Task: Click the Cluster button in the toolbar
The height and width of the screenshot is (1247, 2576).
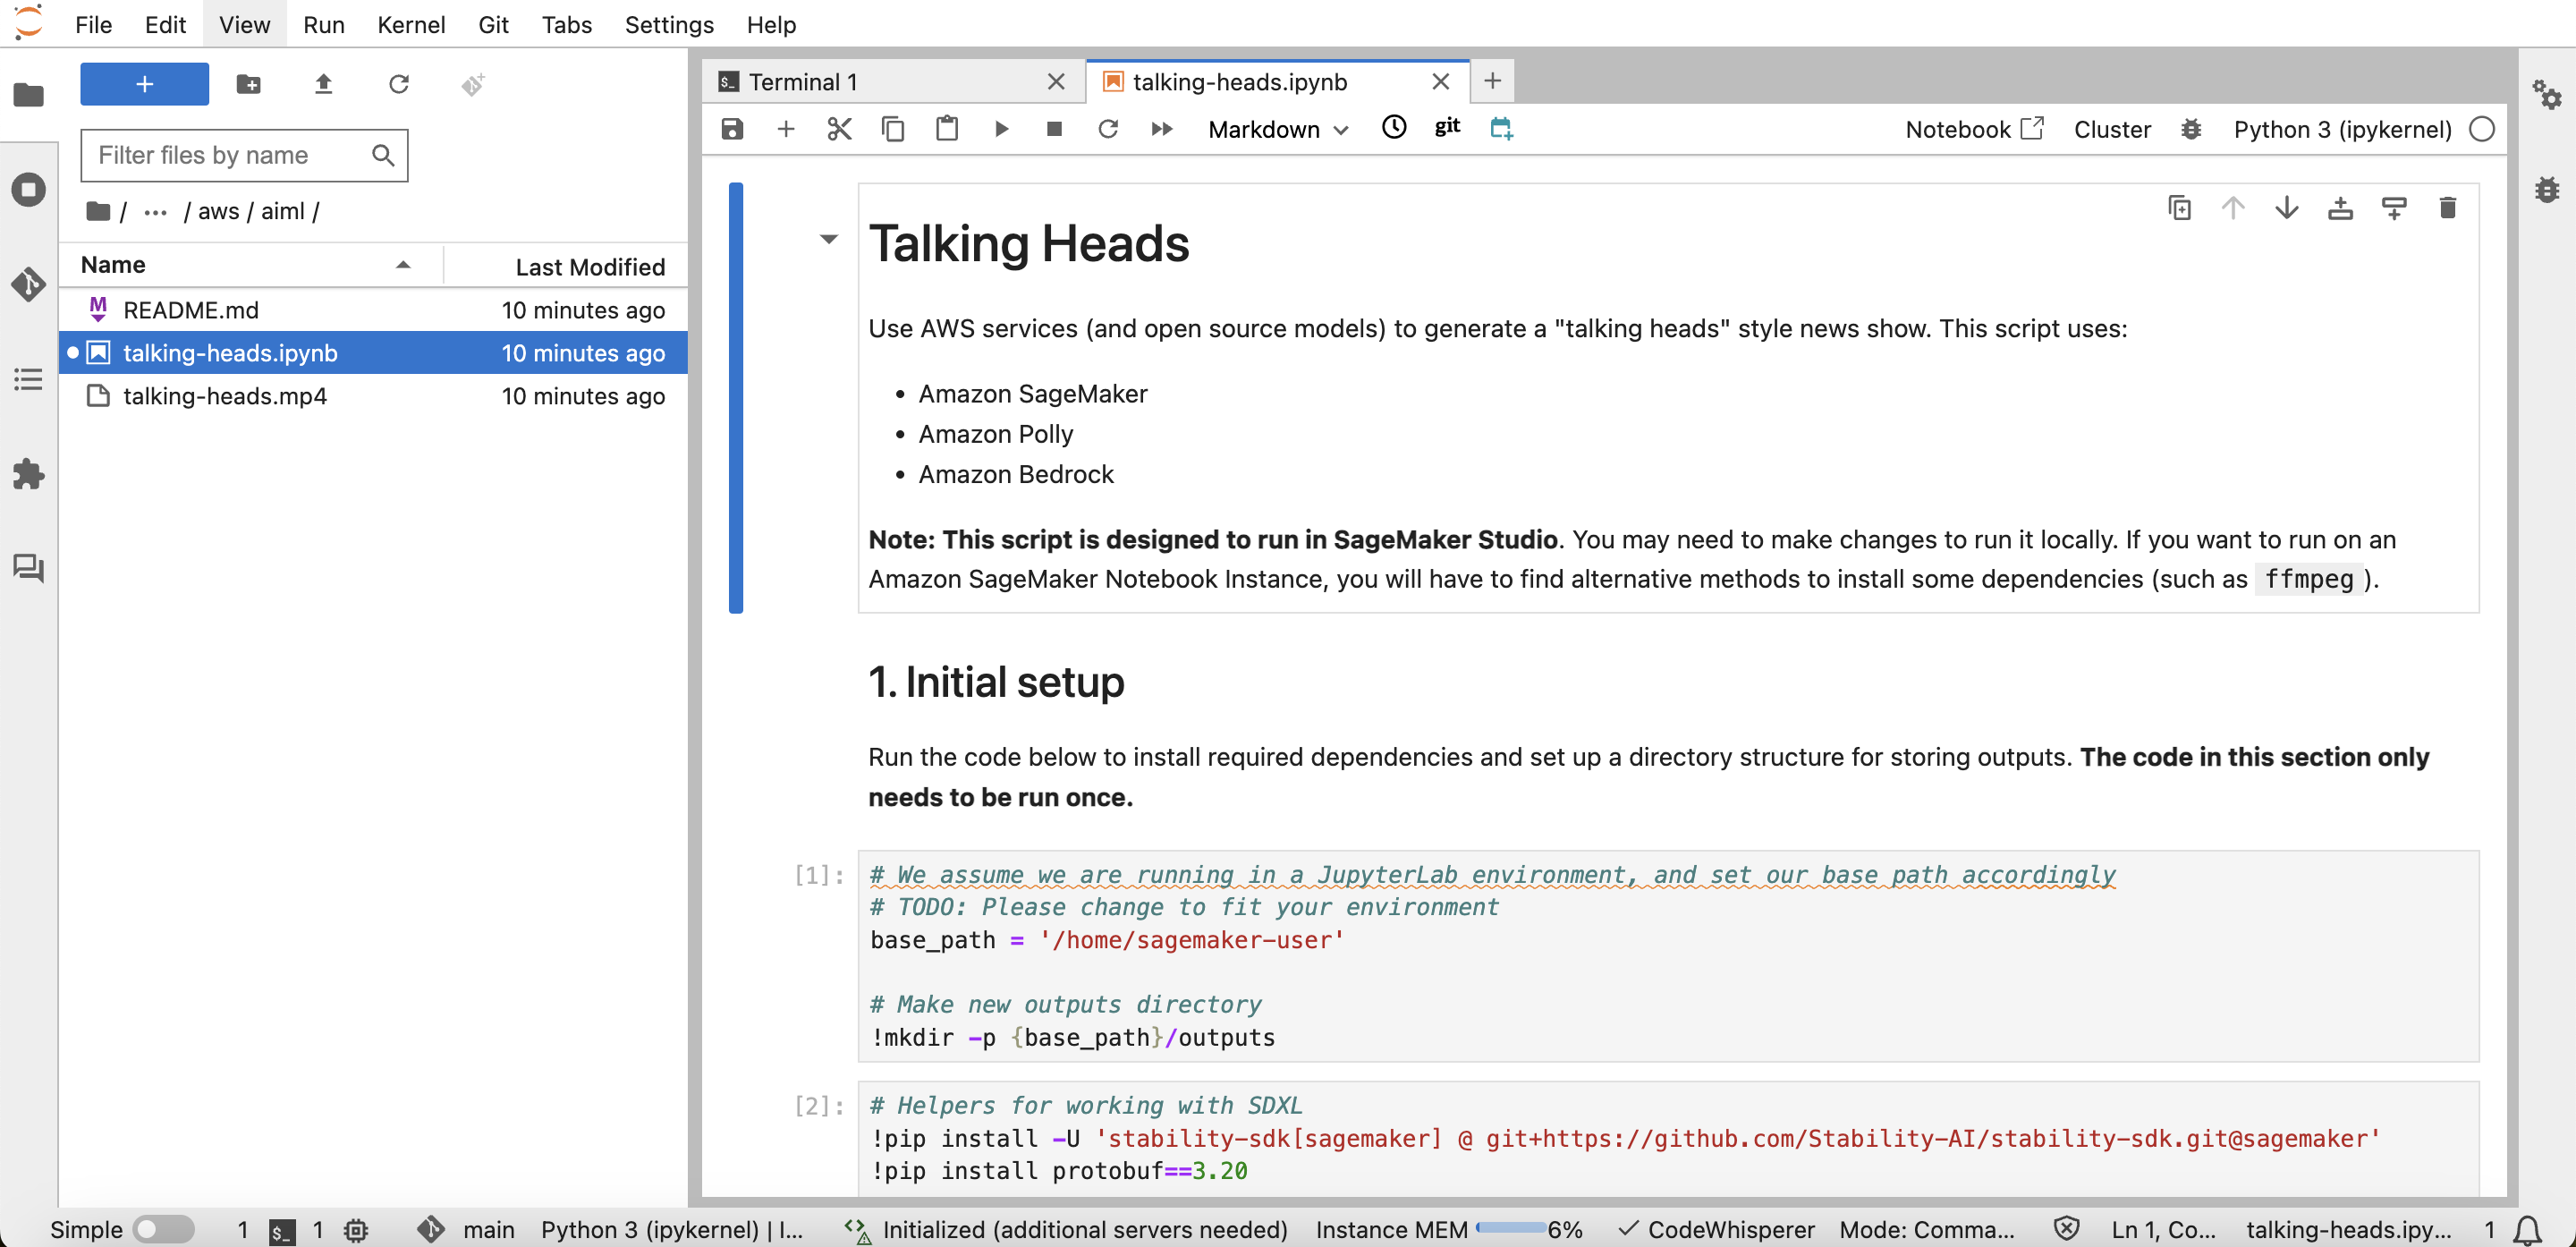Action: coord(2111,129)
